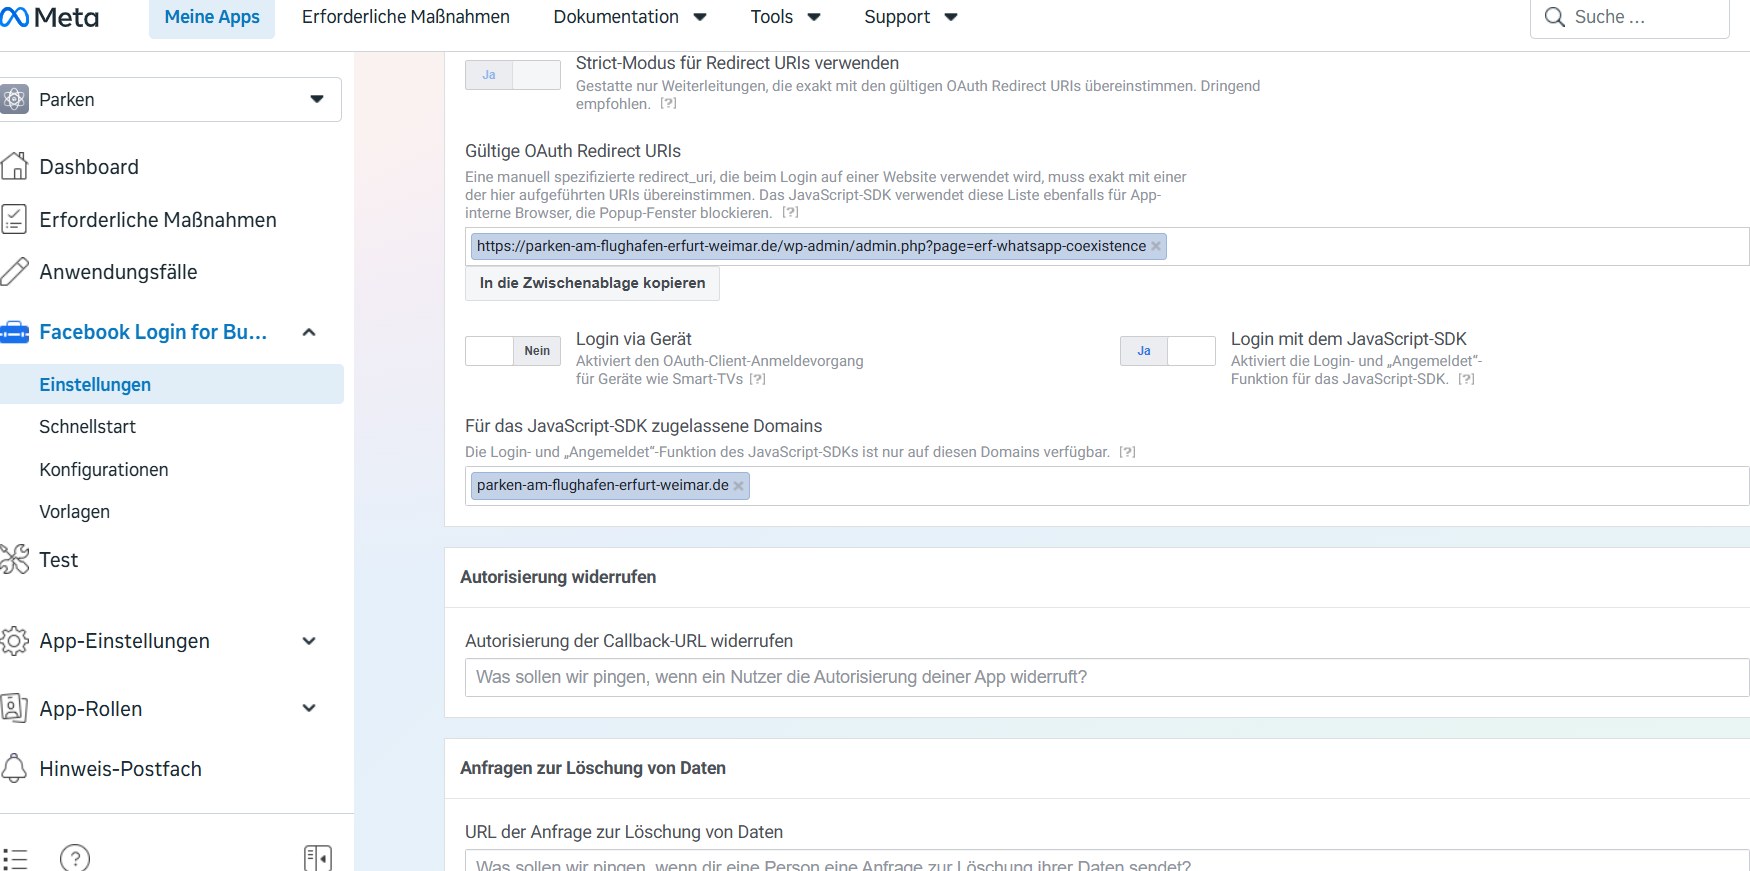Screen dimensions: 1750x871
Task: Open the Meine Apps tab
Action: 212,17
